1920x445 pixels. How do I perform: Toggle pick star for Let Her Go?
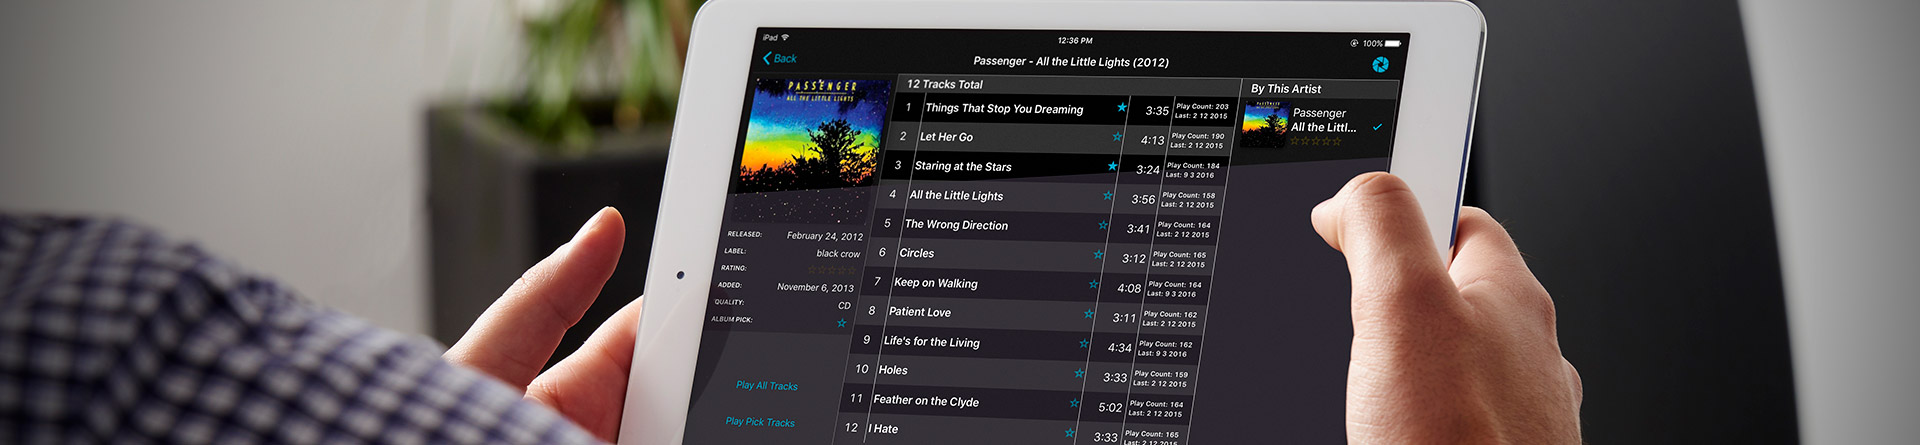point(1117,137)
